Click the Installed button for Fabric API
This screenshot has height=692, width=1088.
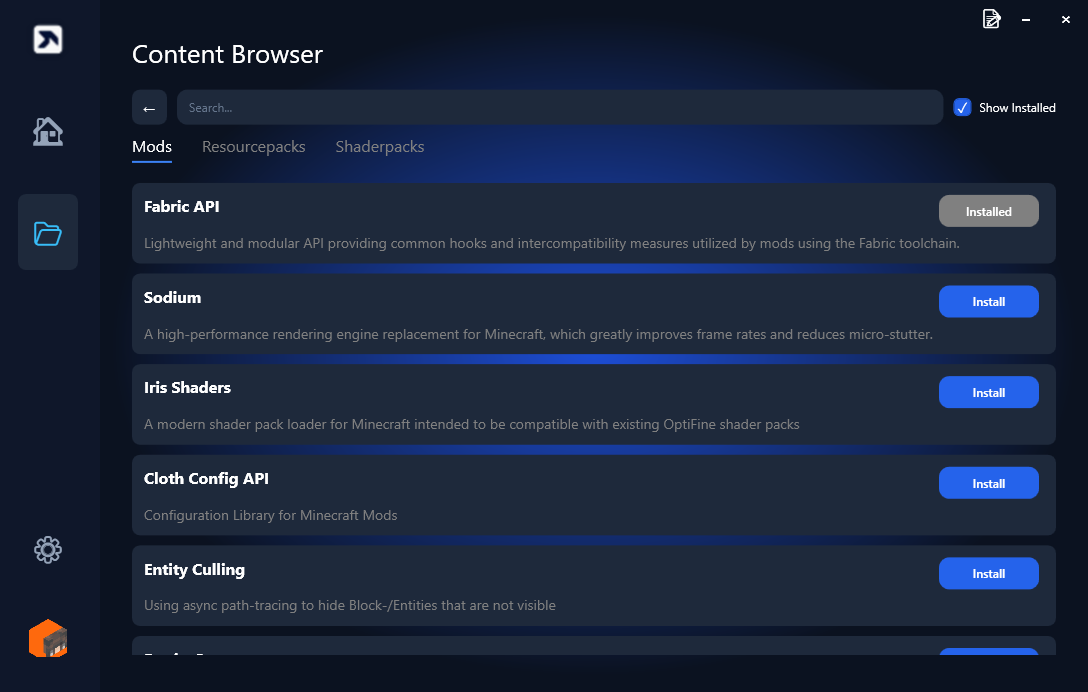988,211
